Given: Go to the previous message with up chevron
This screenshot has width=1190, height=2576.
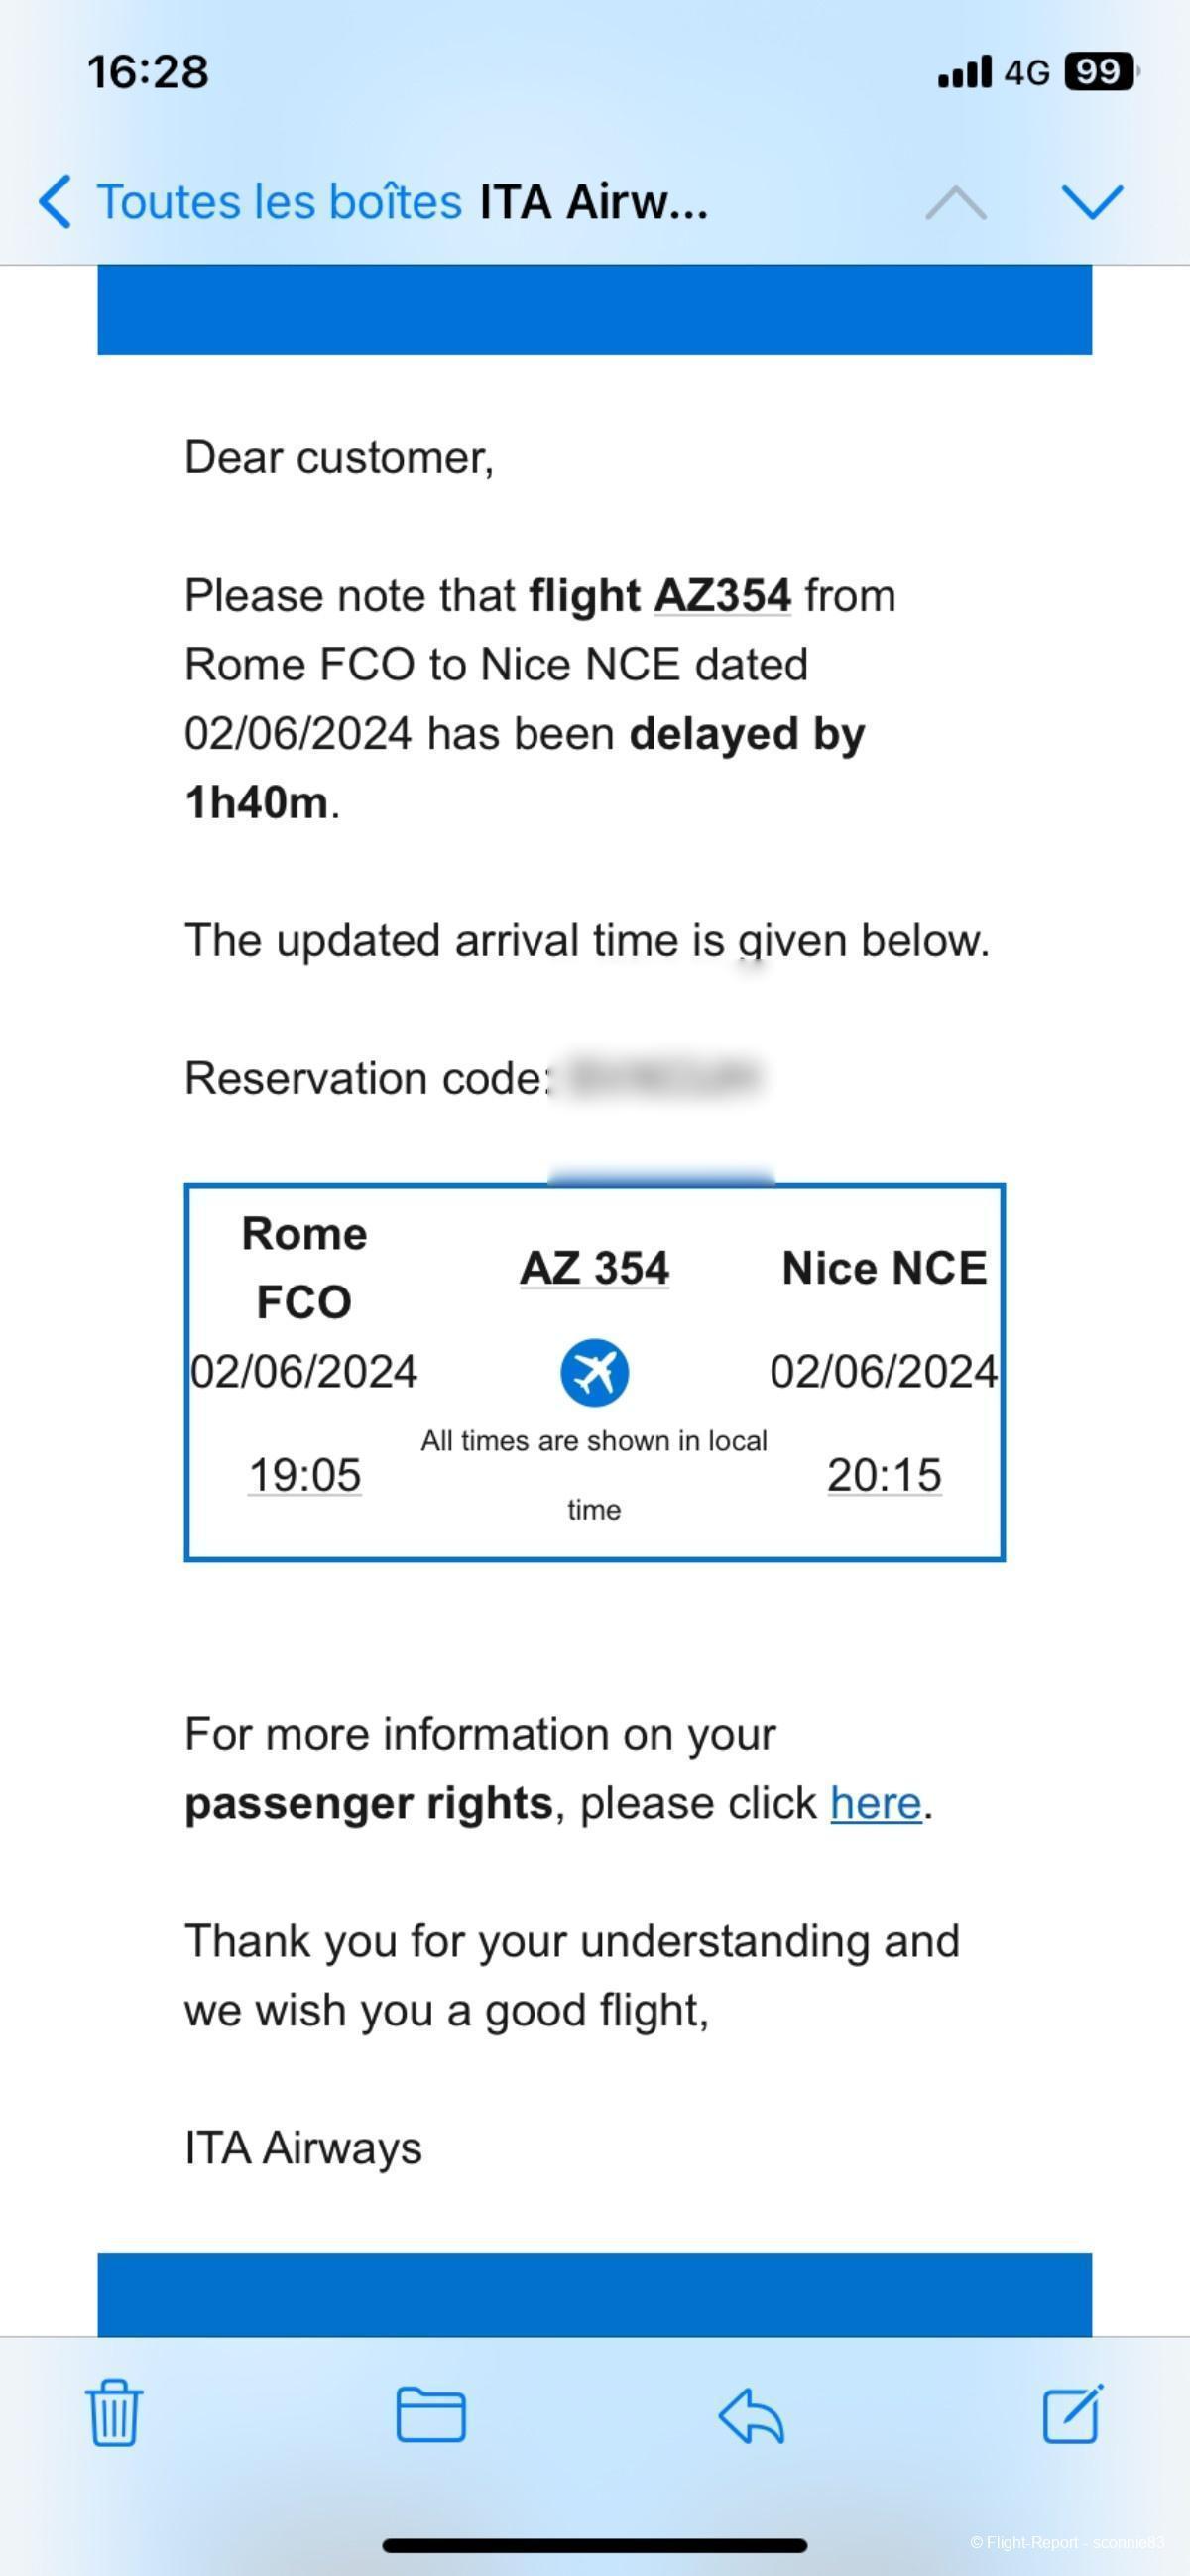Looking at the screenshot, I should pyautogui.click(x=955, y=202).
